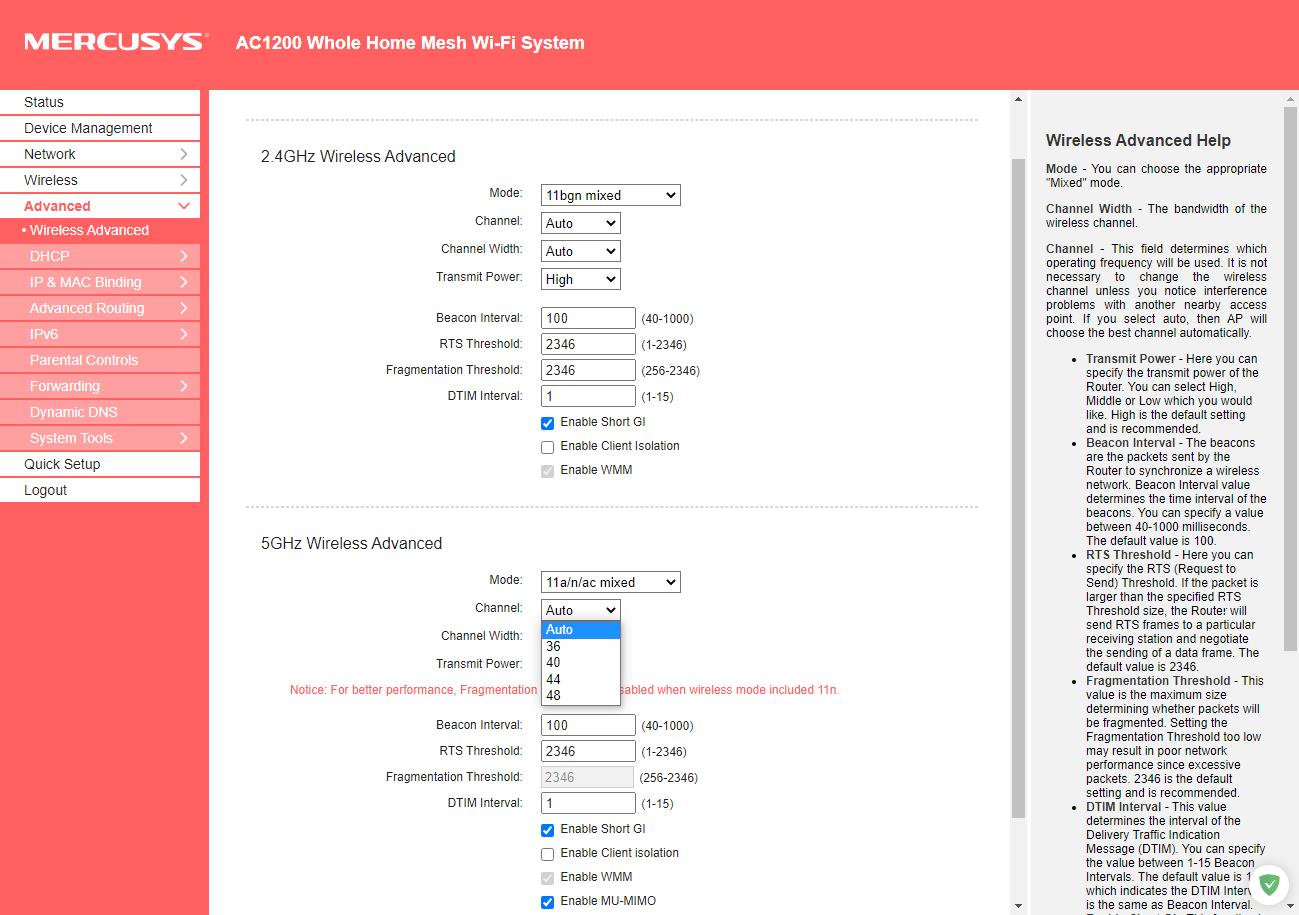
Task: Open the 2.4GHz Mode dropdown
Action: click(610, 195)
